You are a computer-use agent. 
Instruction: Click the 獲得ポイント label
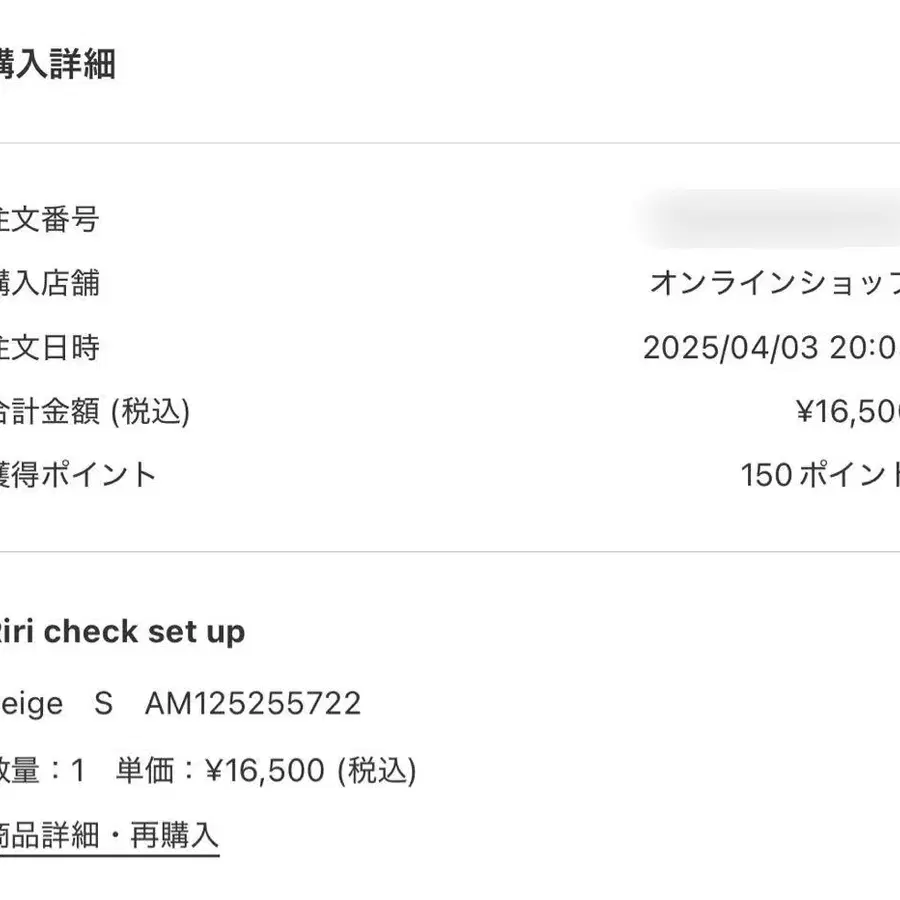(x=77, y=475)
